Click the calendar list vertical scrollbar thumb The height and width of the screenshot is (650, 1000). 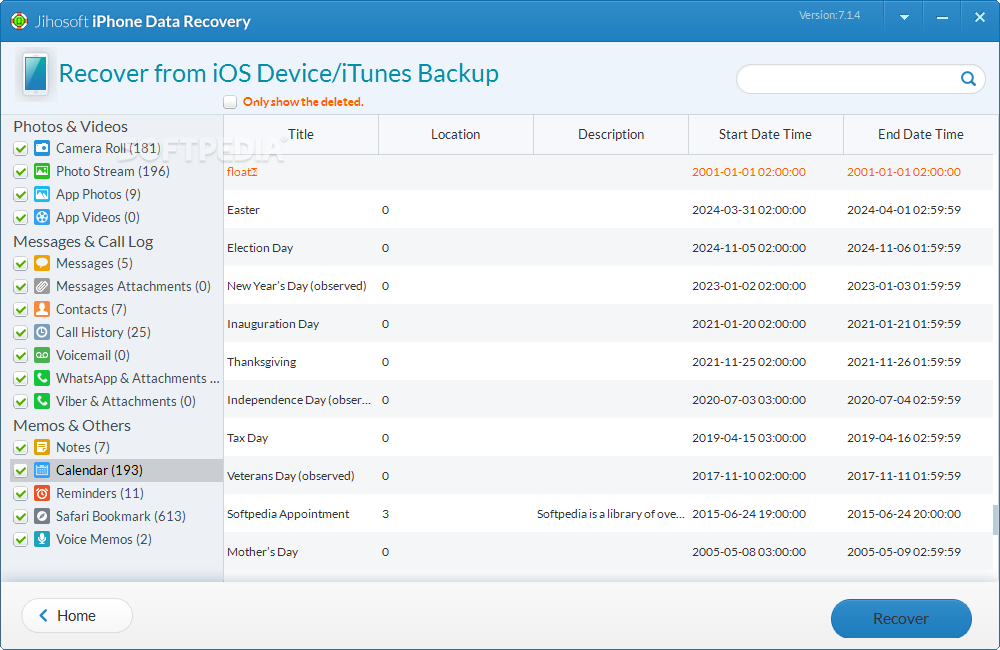coord(996,519)
